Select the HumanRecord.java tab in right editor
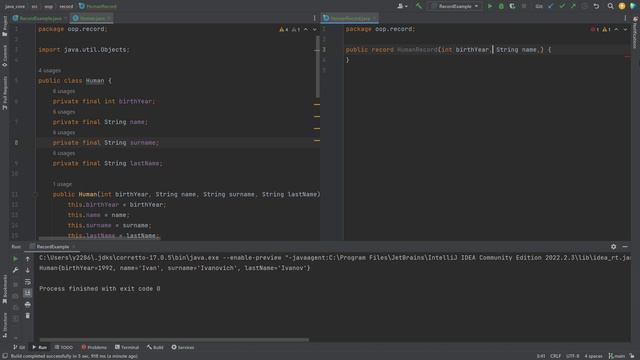The image size is (640, 360). click(x=350, y=18)
